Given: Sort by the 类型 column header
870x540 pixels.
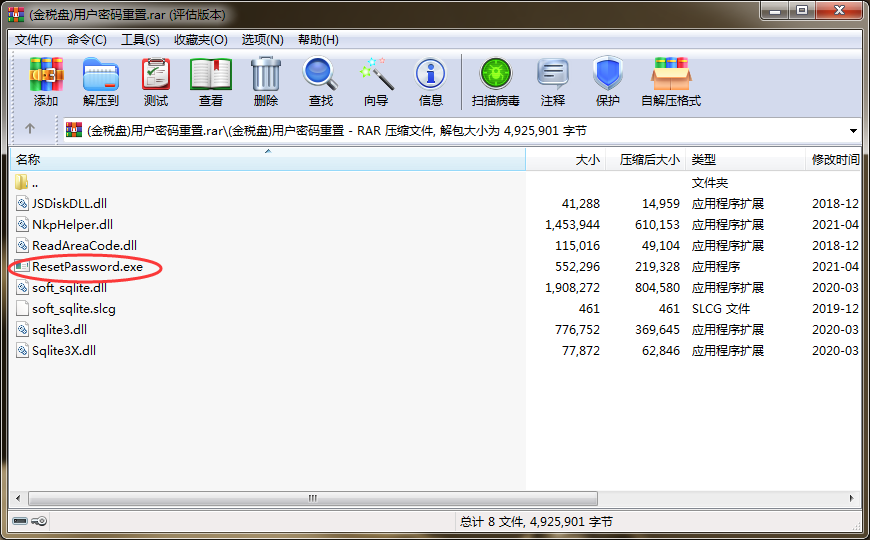Looking at the screenshot, I should pos(746,160).
